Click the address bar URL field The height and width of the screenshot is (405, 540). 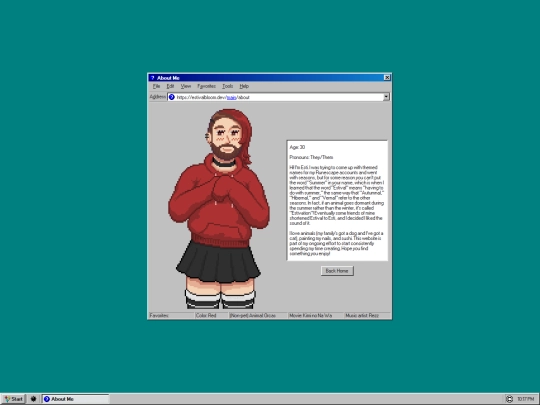[x=278, y=97]
